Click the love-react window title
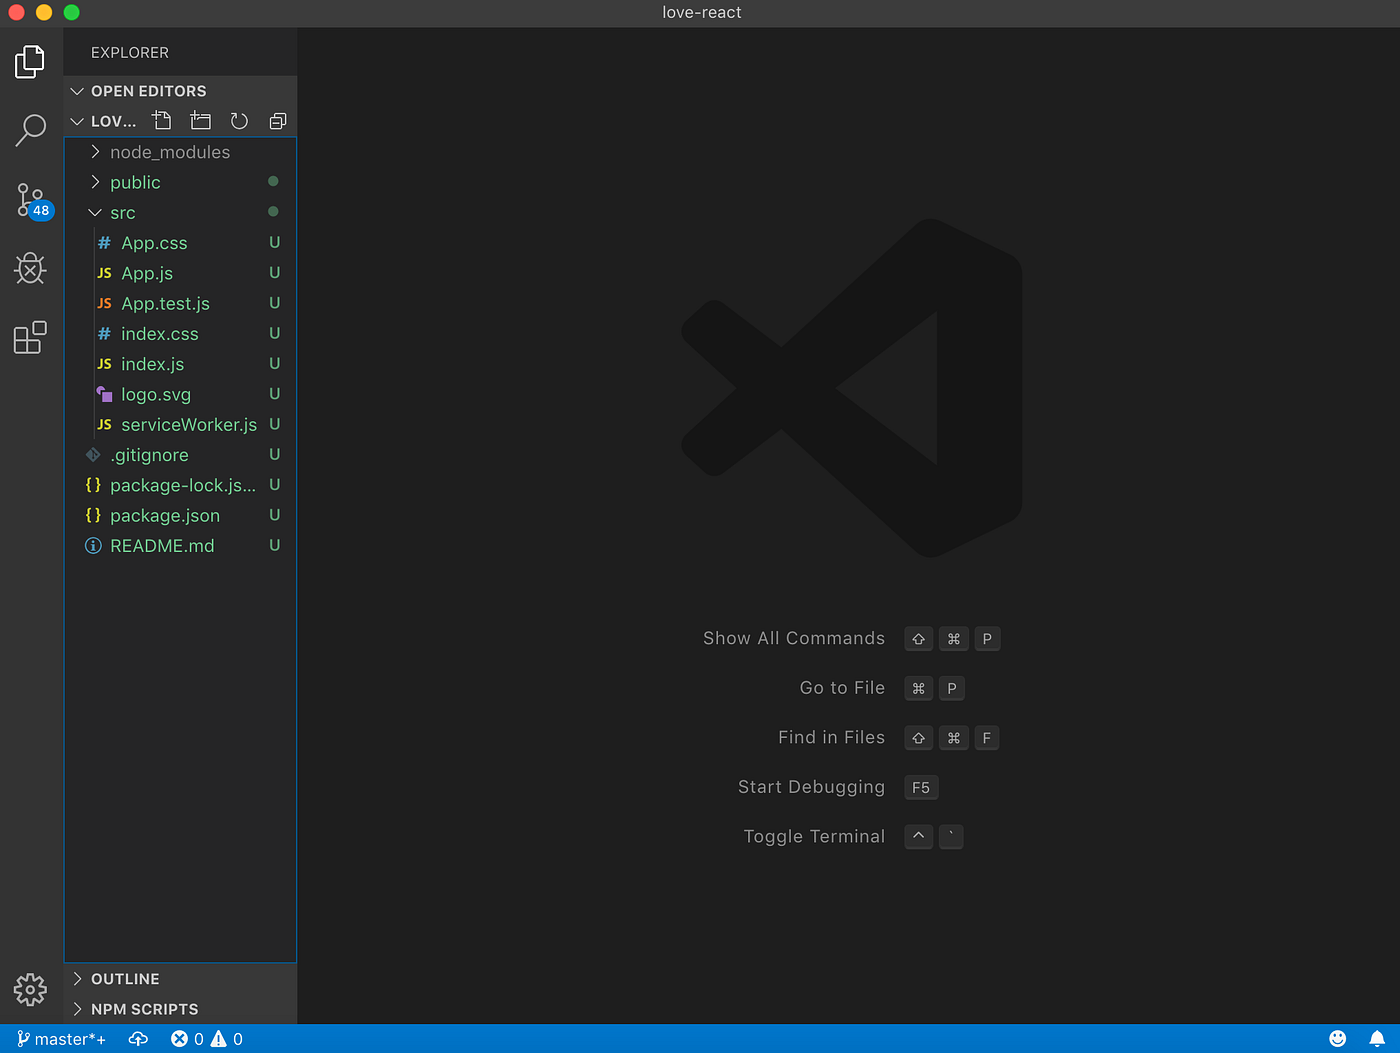This screenshot has height=1053, width=1400. click(x=702, y=12)
